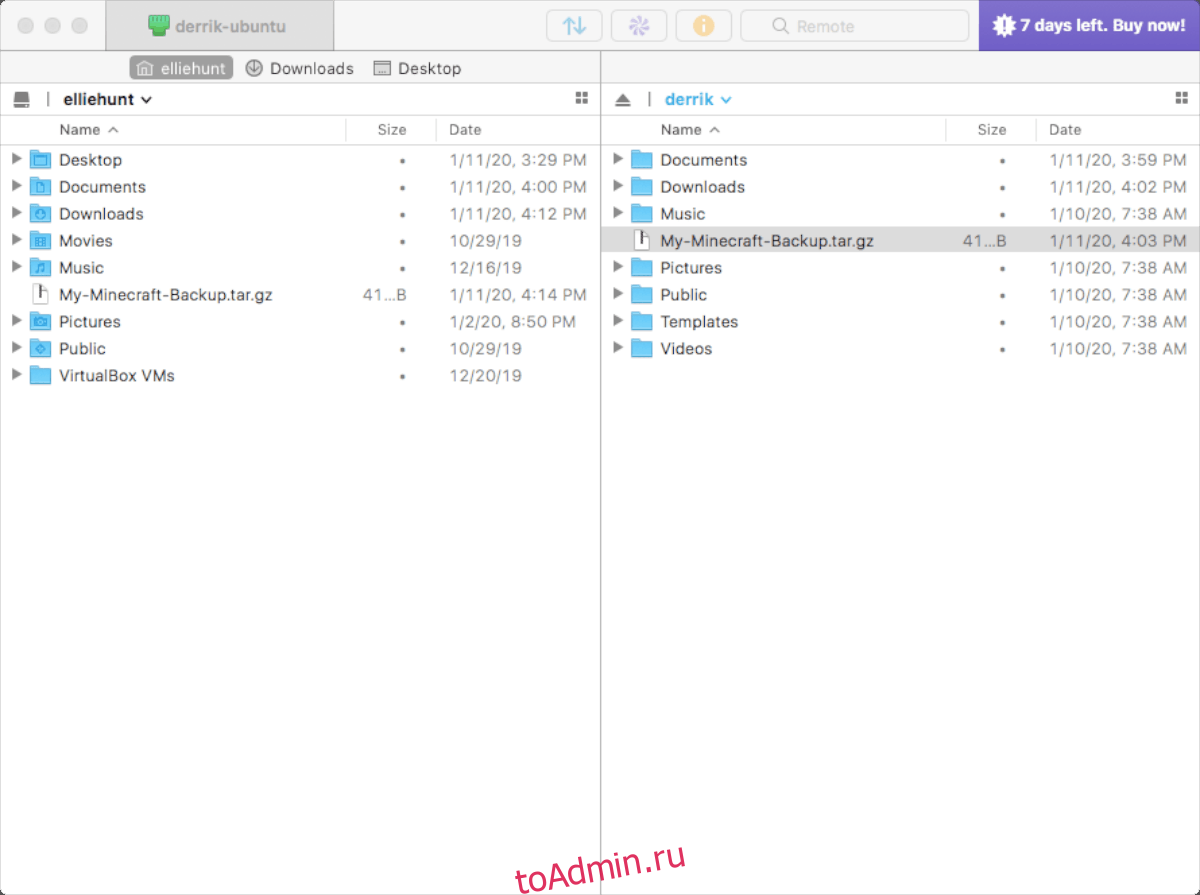The width and height of the screenshot is (1200, 895).
Task: Open the elliehunt path dropdown
Action: pos(107,100)
